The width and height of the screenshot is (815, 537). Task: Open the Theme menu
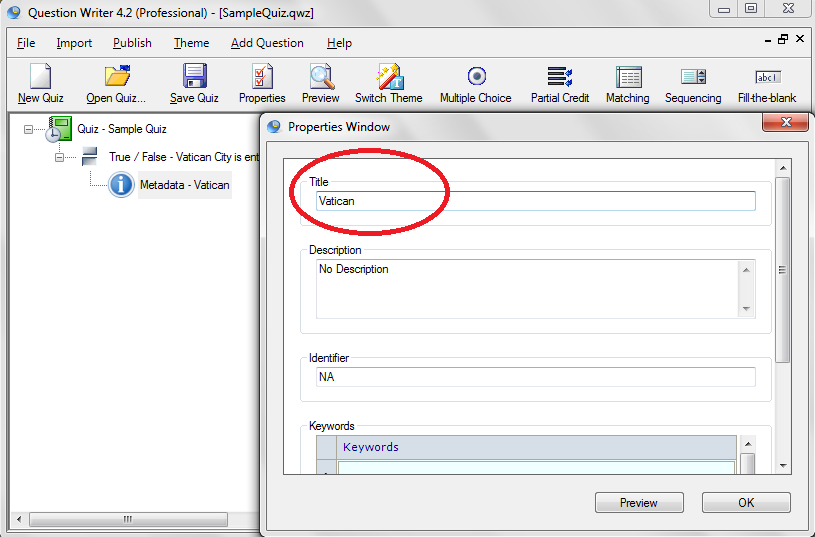(x=191, y=43)
